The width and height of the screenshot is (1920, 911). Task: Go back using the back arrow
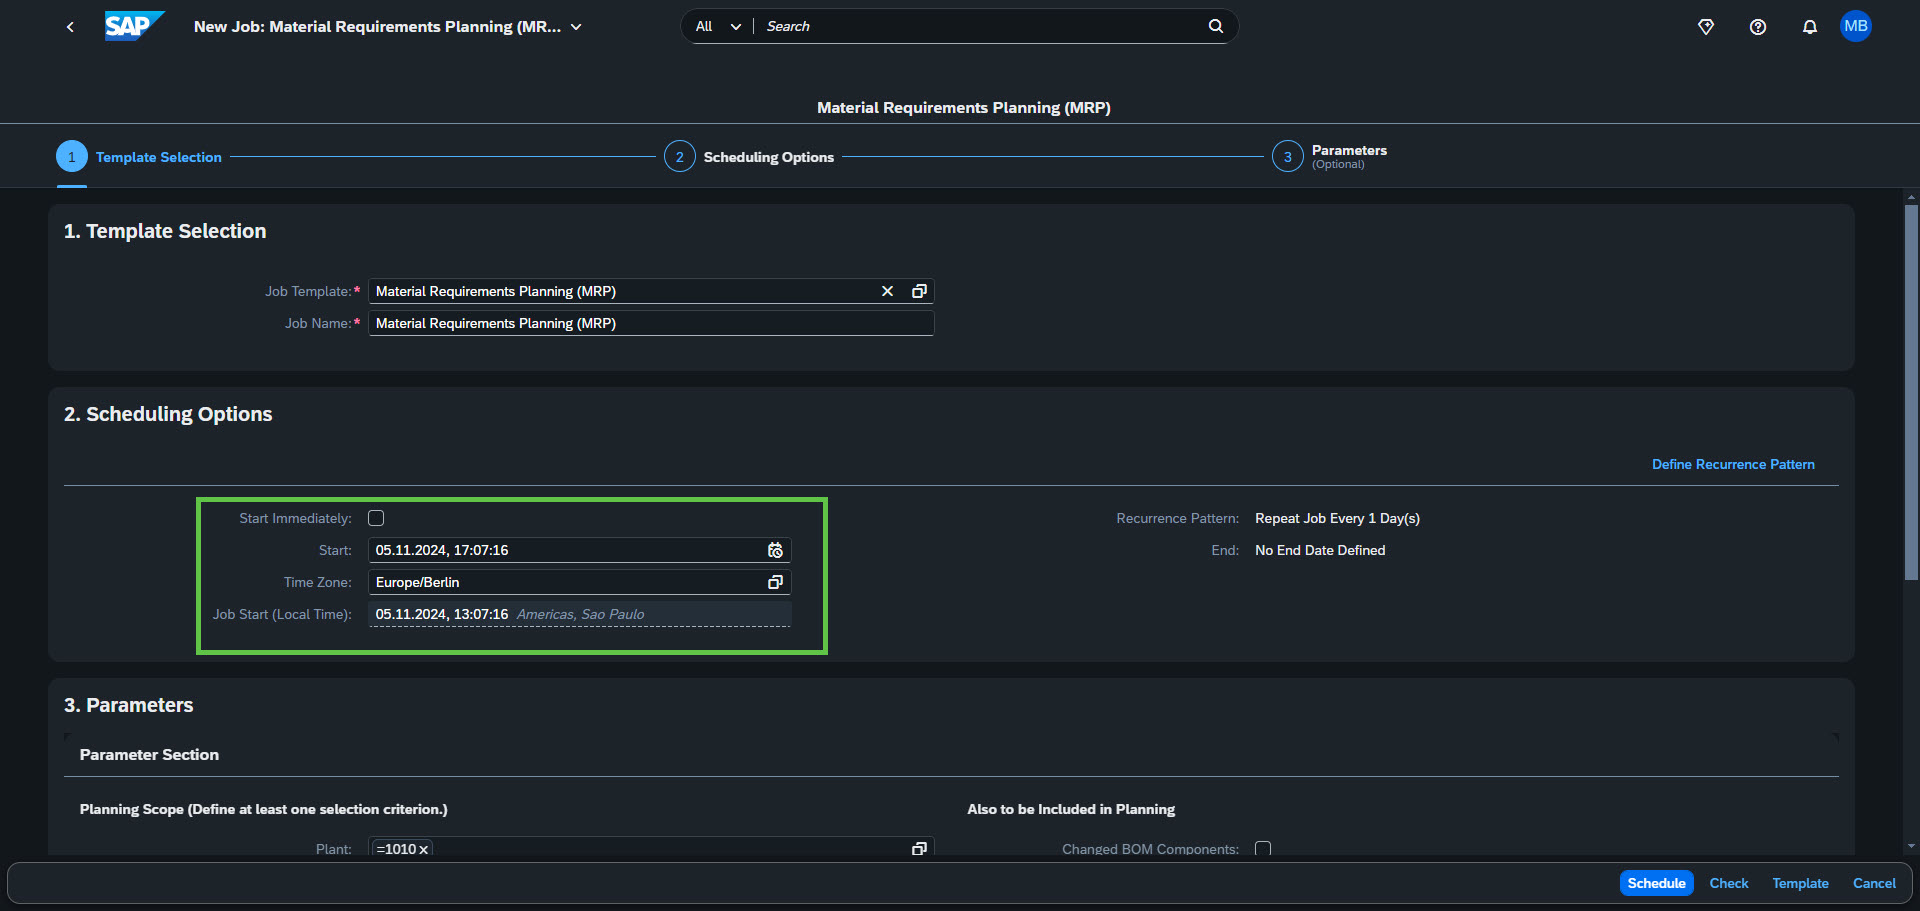tap(70, 27)
